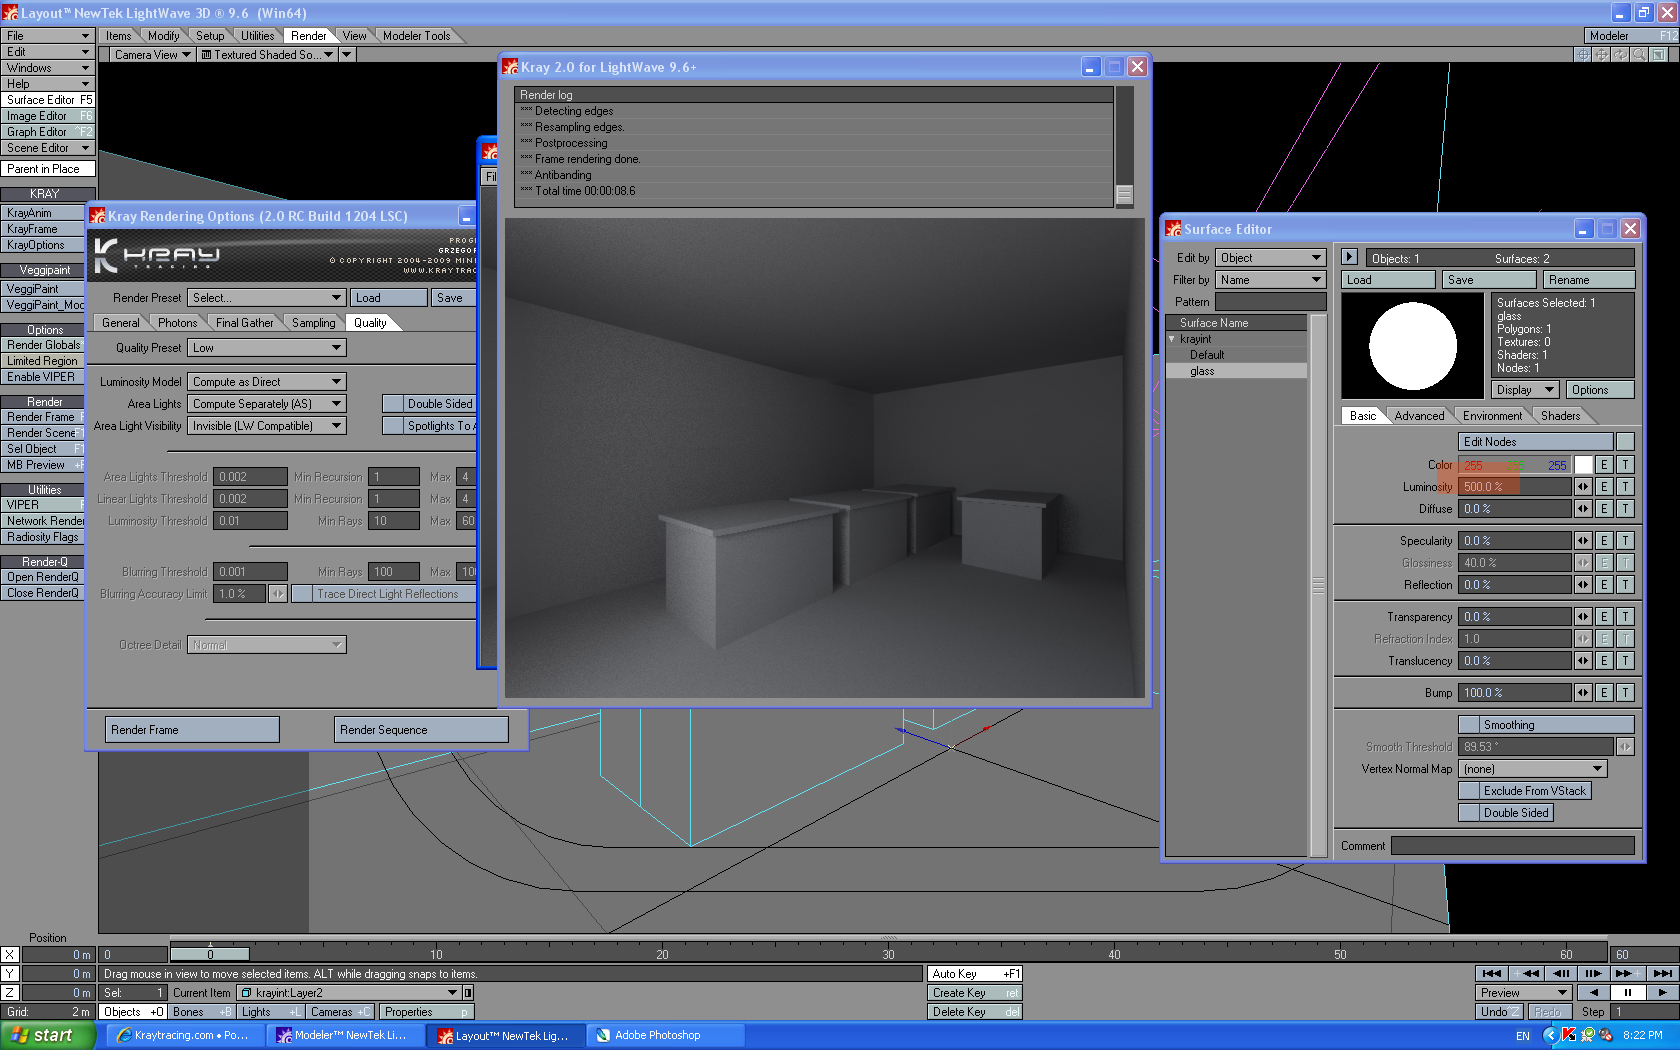Click the Render Frame button in Kray

click(x=191, y=730)
